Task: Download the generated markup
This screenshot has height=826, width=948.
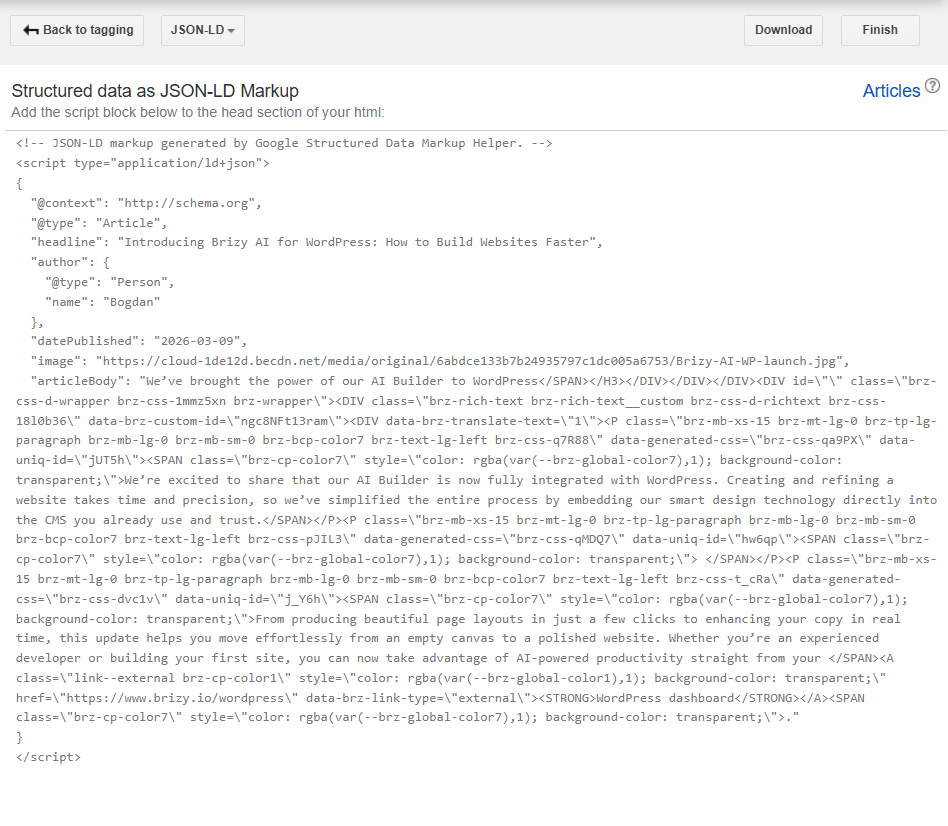Action: click(x=783, y=30)
